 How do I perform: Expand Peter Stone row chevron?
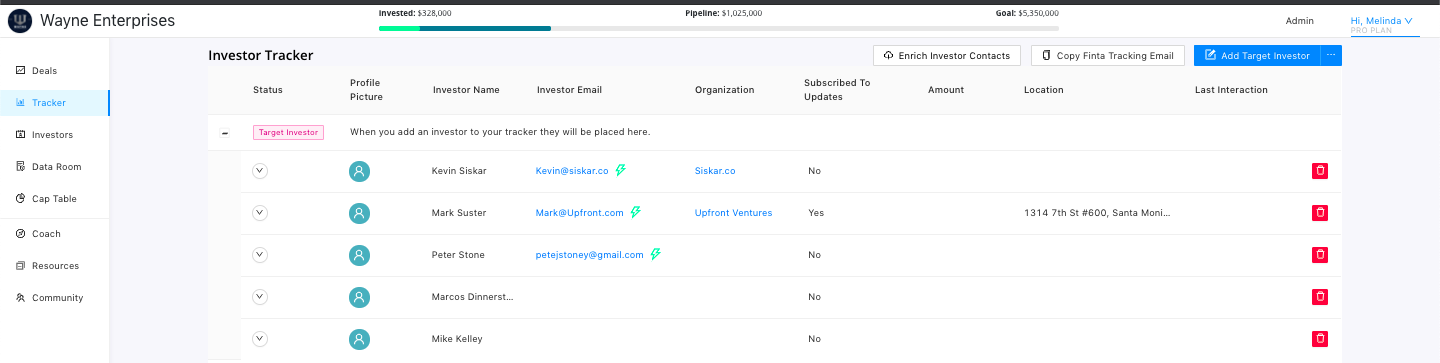[x=260, y=254]
